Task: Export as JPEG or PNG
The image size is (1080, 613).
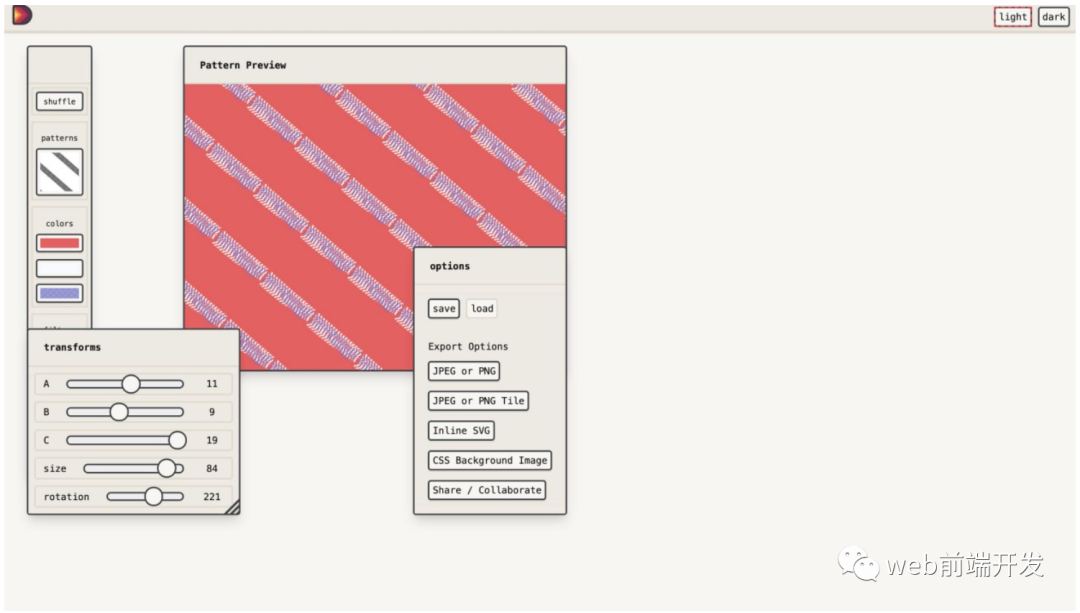Action: 464,371
